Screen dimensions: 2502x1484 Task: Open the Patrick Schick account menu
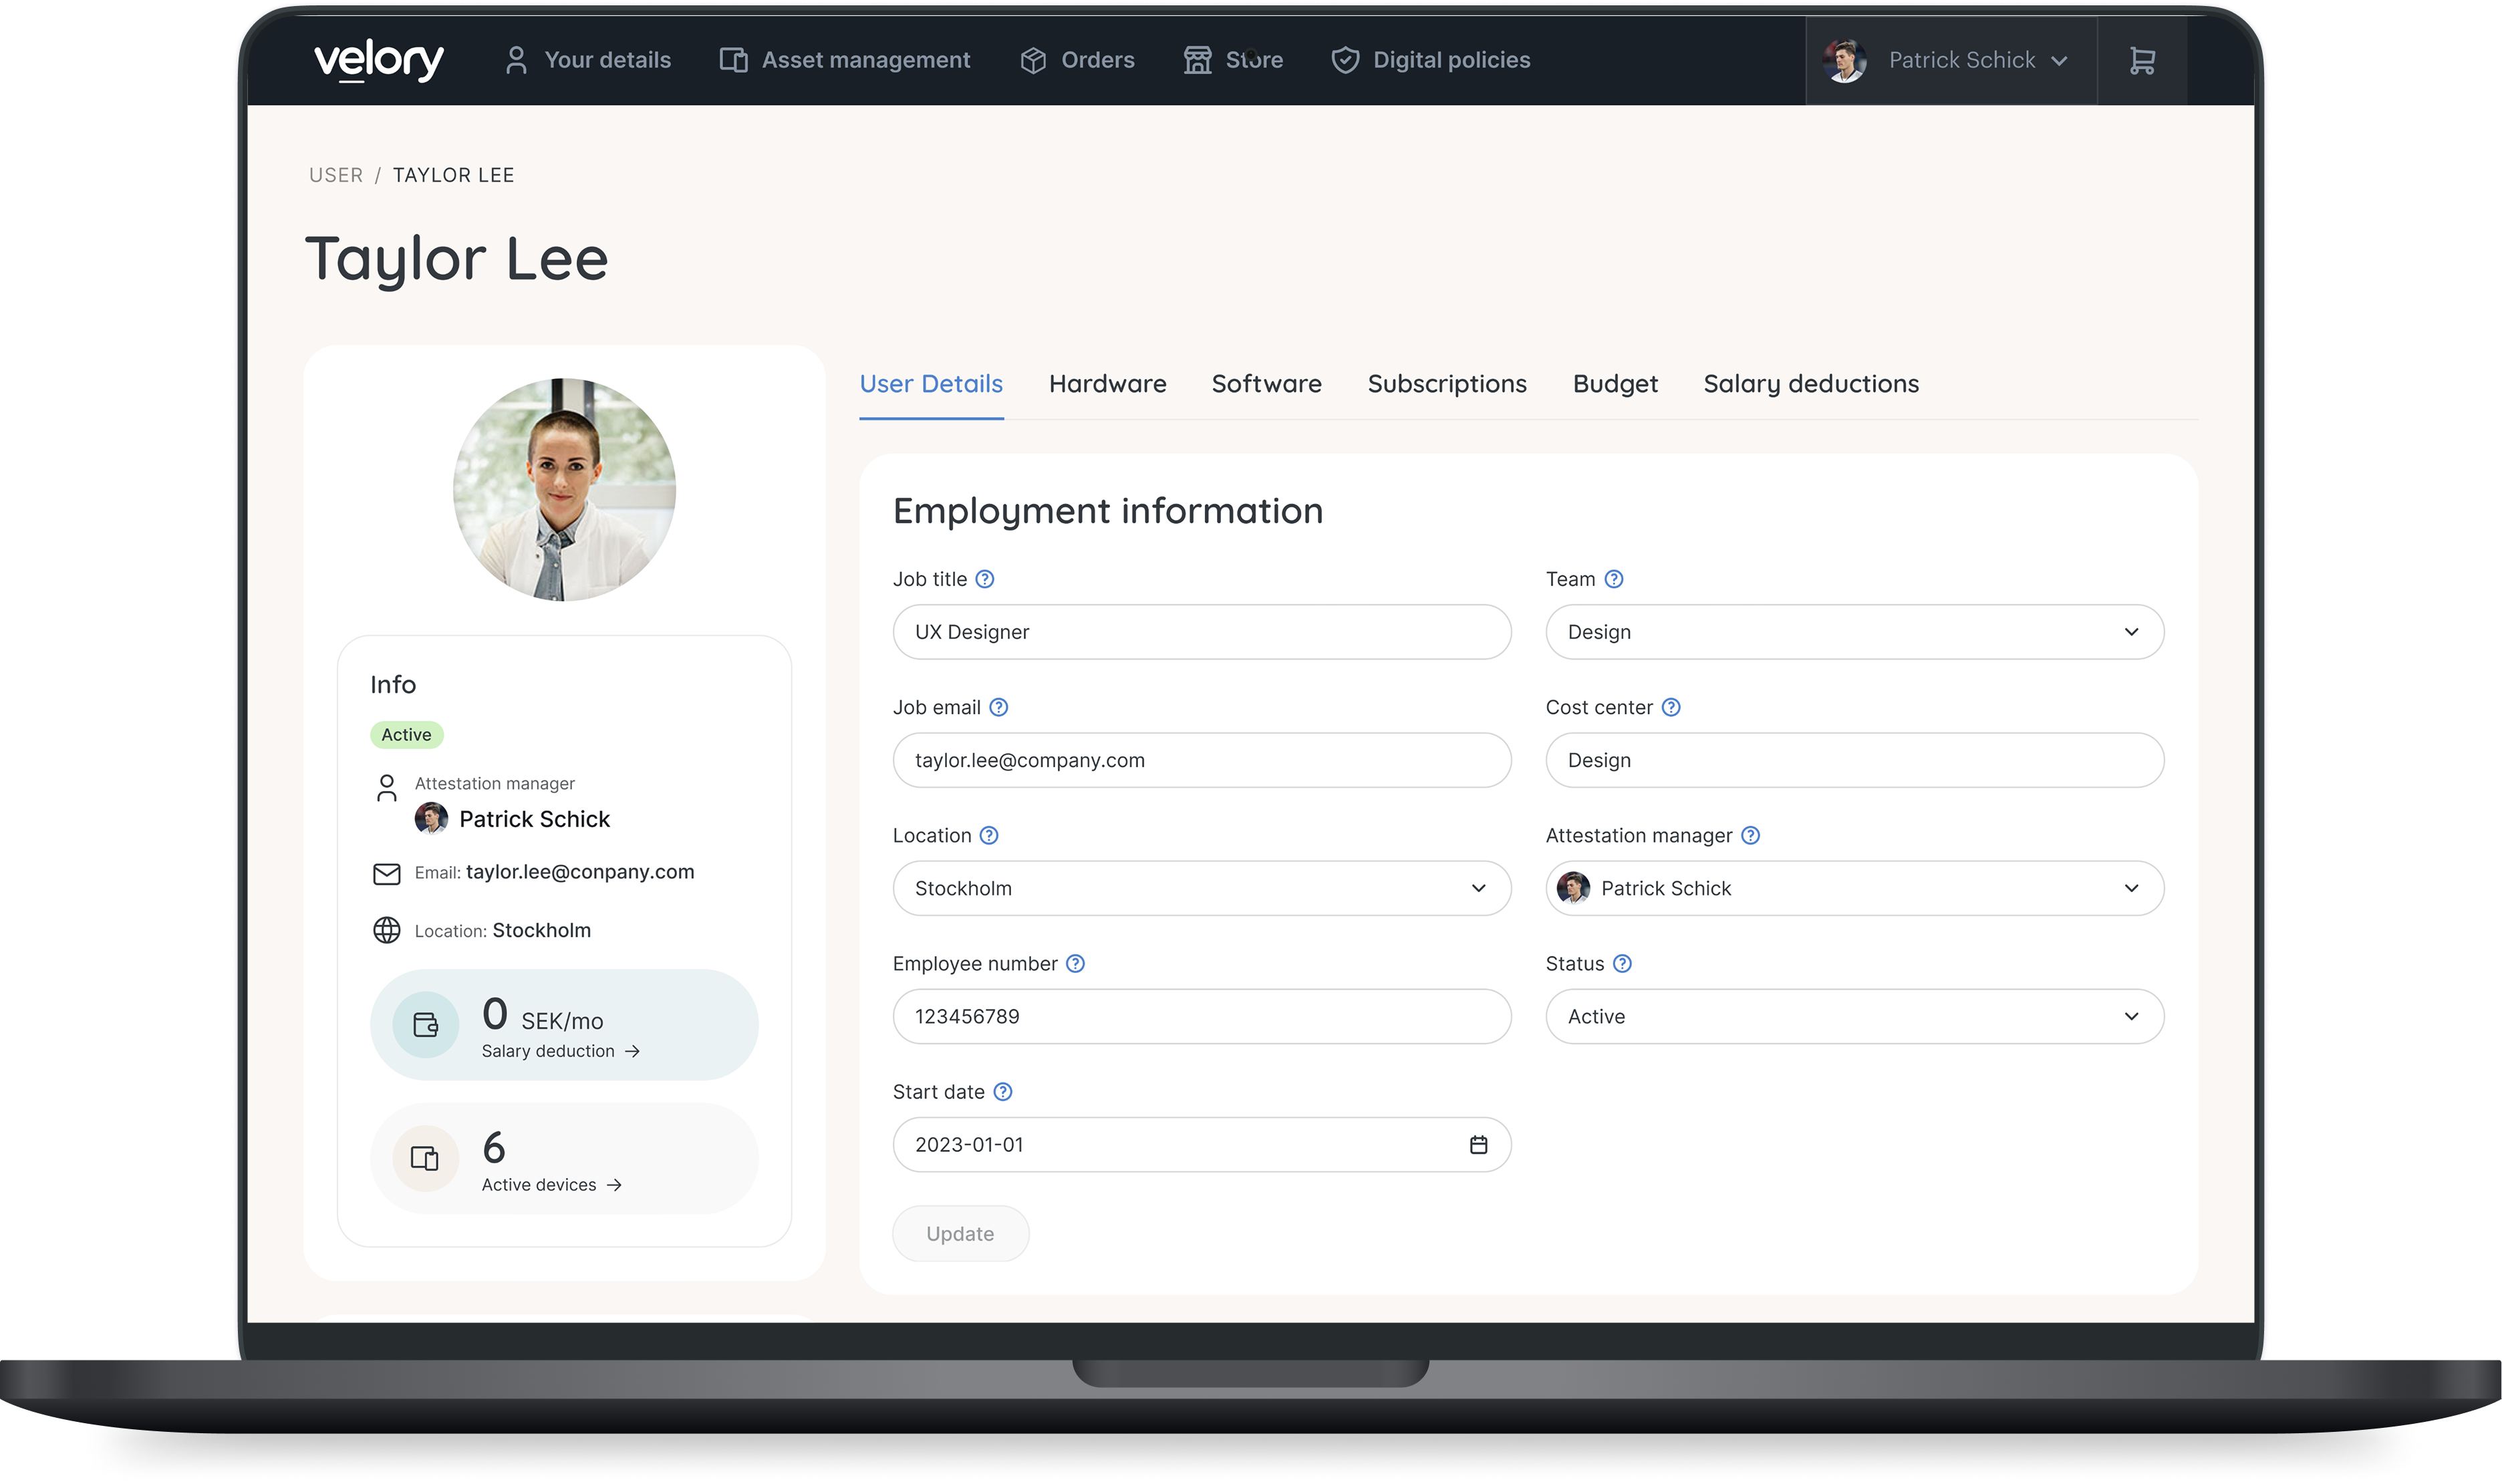pyautogui.click(x=1949, y=60)
